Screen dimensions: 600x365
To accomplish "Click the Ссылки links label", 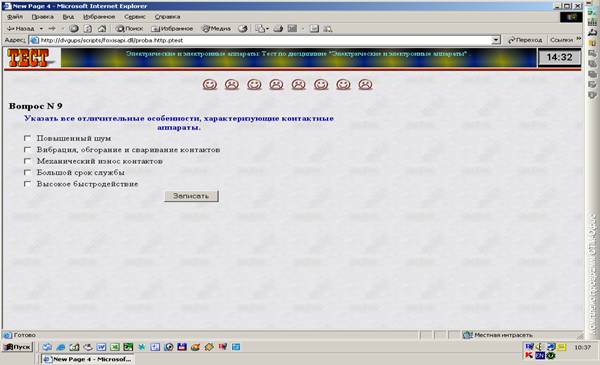I will pos(561,40).
